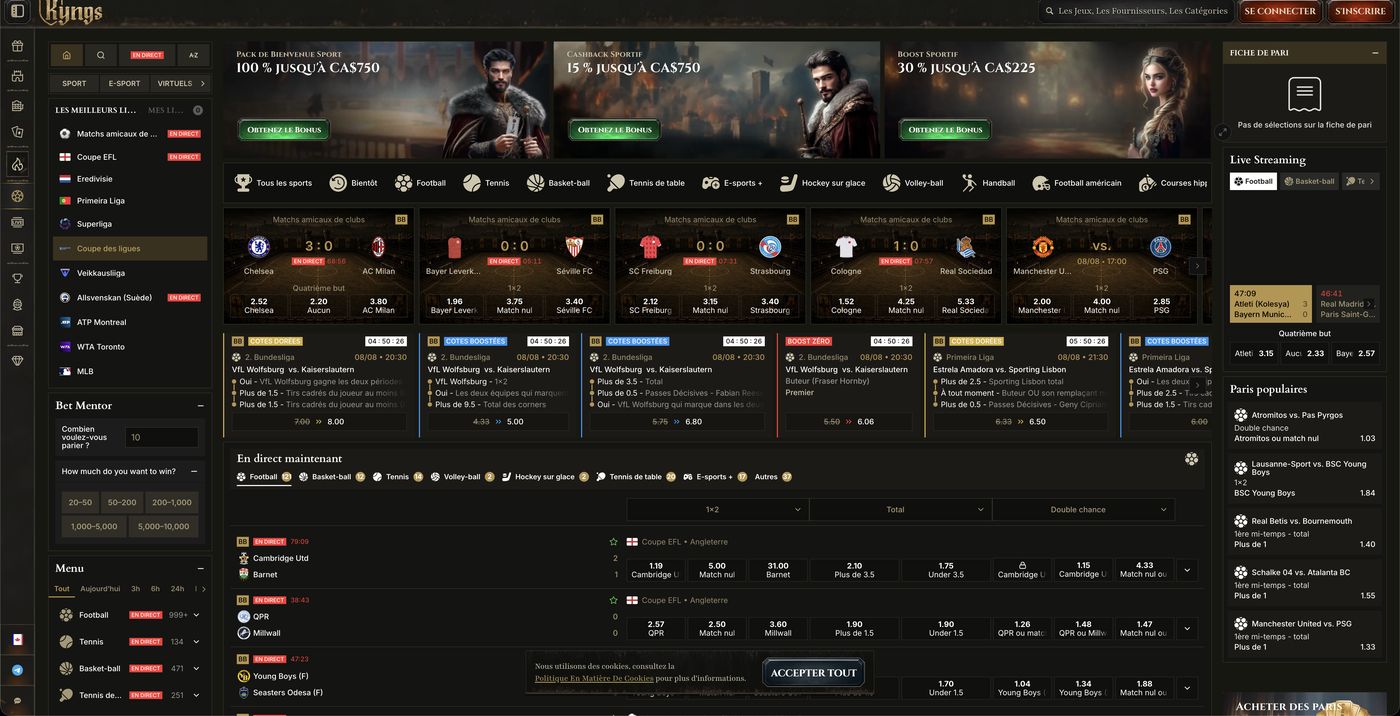Click the bet slip receipt icon
This screenshot has width=1400, height=716.
pyautogui.click(x=1304, y=94)
